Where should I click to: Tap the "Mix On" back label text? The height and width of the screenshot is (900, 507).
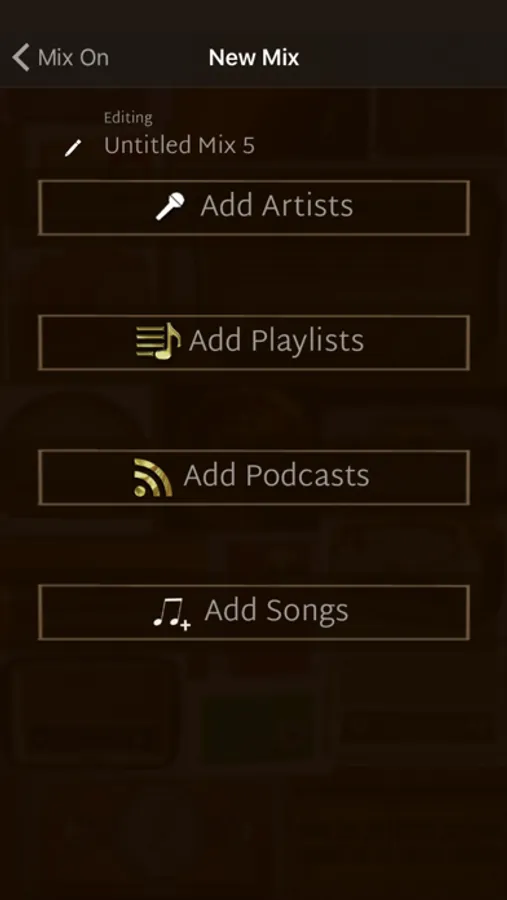coord(73,57)
